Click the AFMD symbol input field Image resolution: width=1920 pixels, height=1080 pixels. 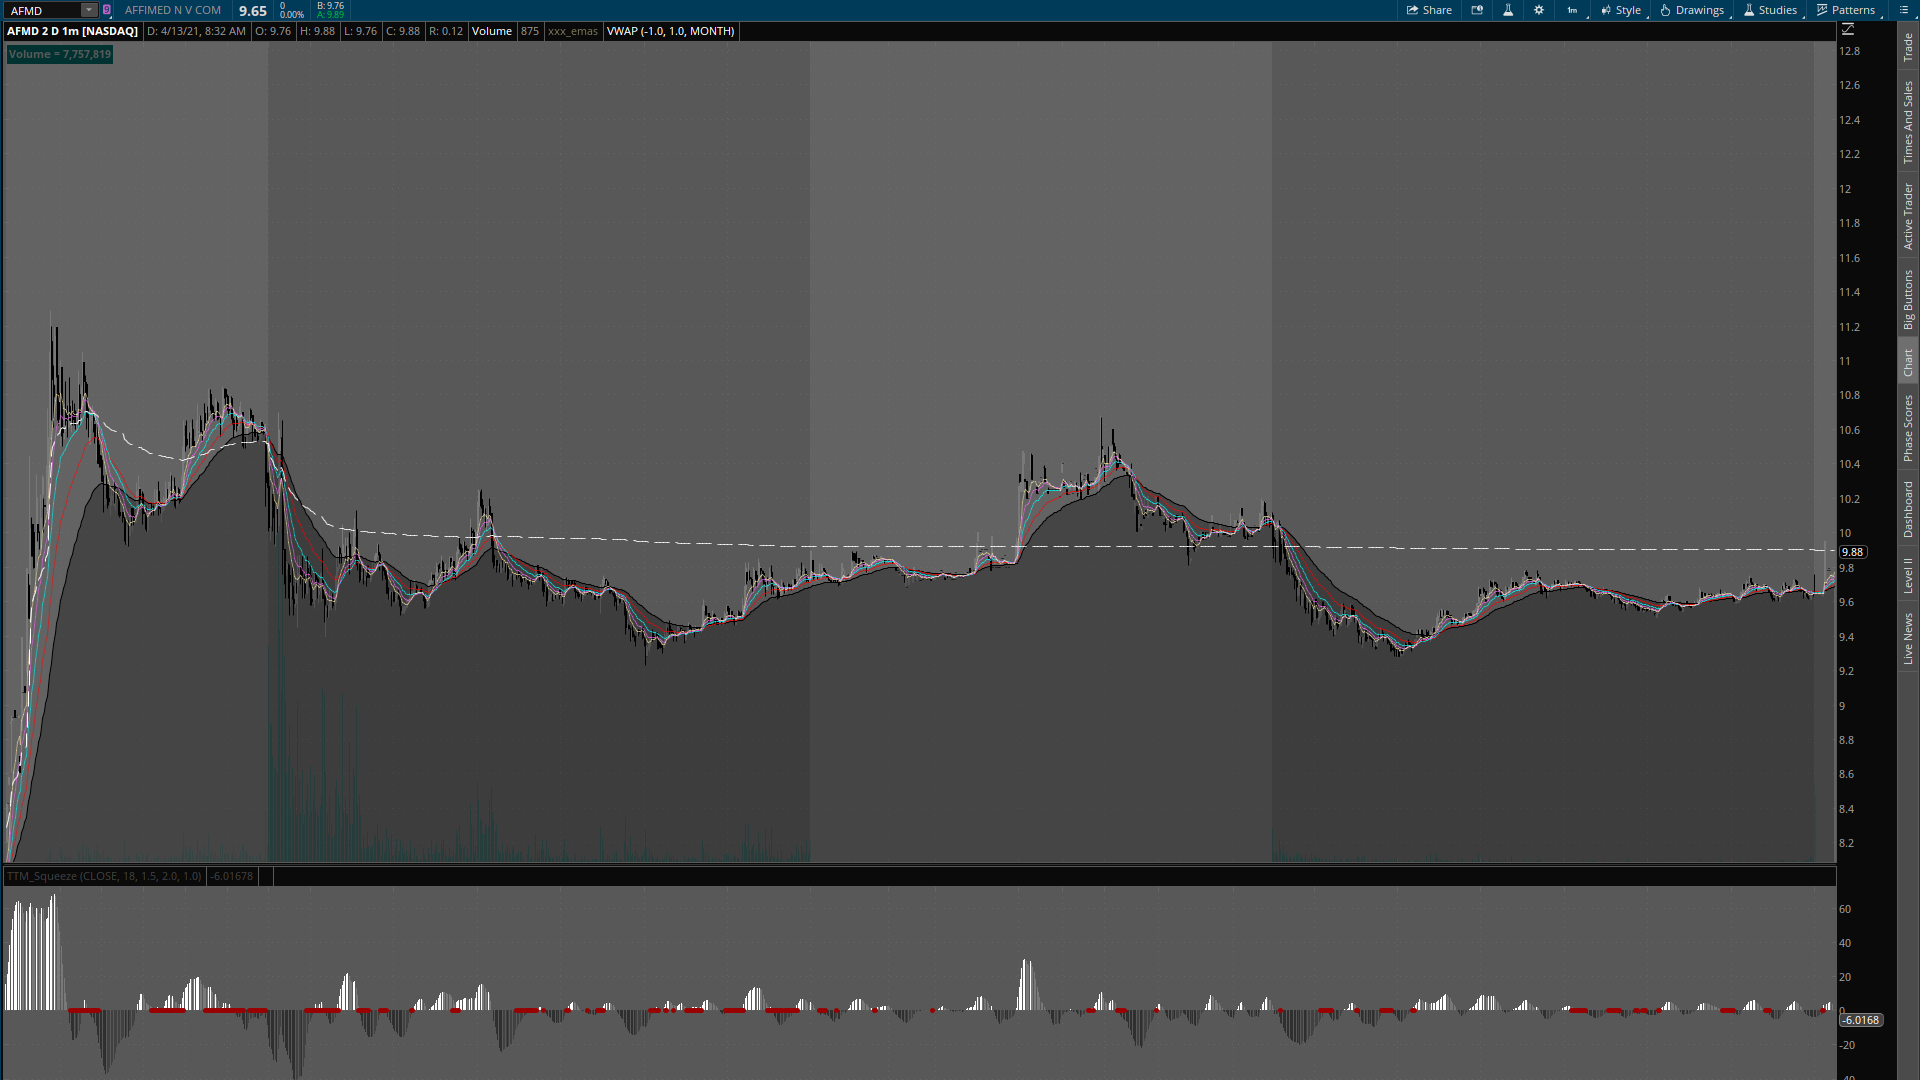[x=42, y=10]
